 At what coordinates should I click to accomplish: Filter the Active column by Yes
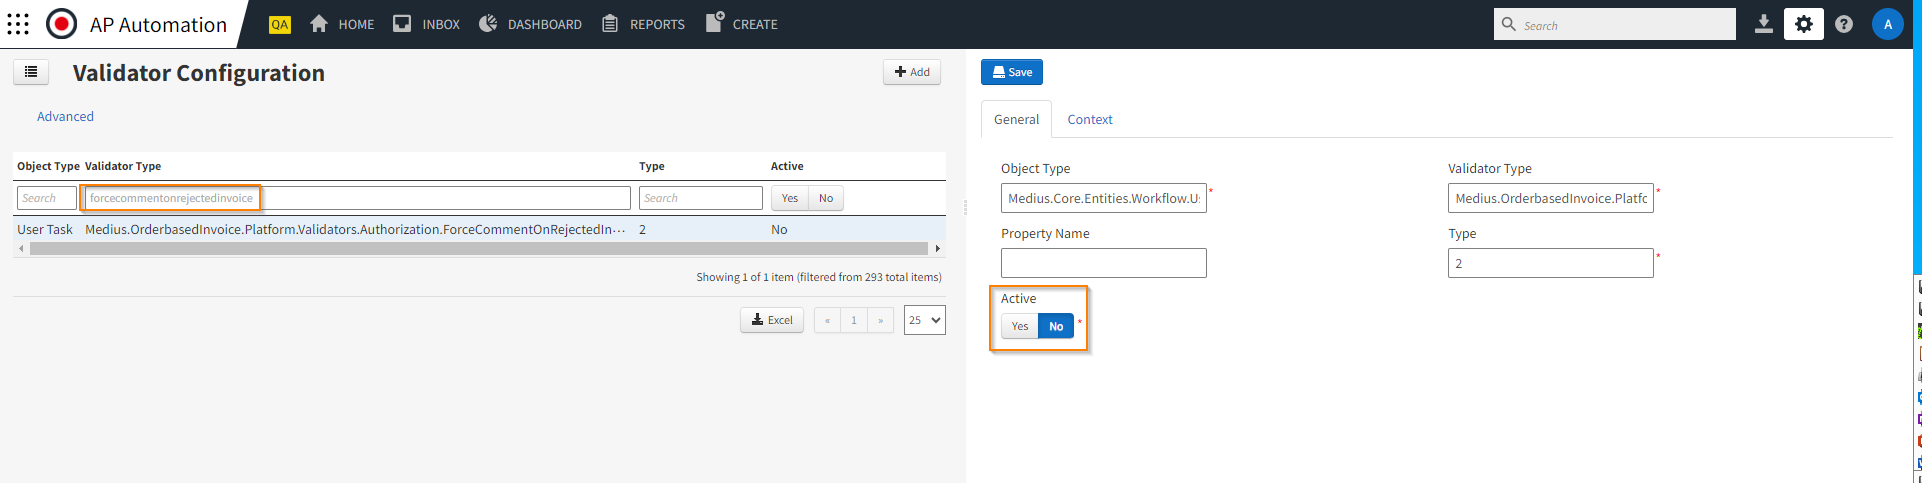click(x=789, y=198)
